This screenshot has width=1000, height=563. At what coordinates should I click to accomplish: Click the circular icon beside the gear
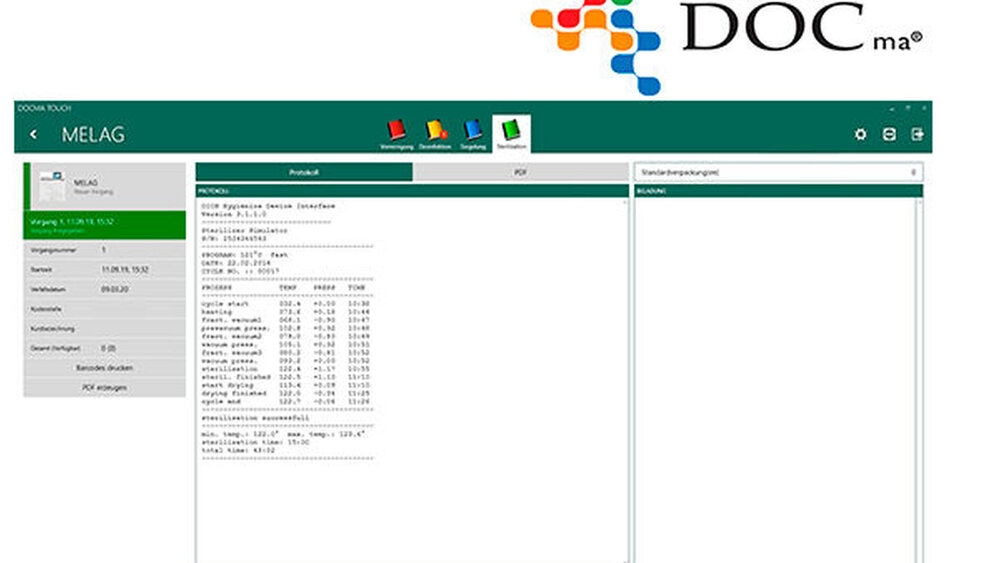[888, 134]
